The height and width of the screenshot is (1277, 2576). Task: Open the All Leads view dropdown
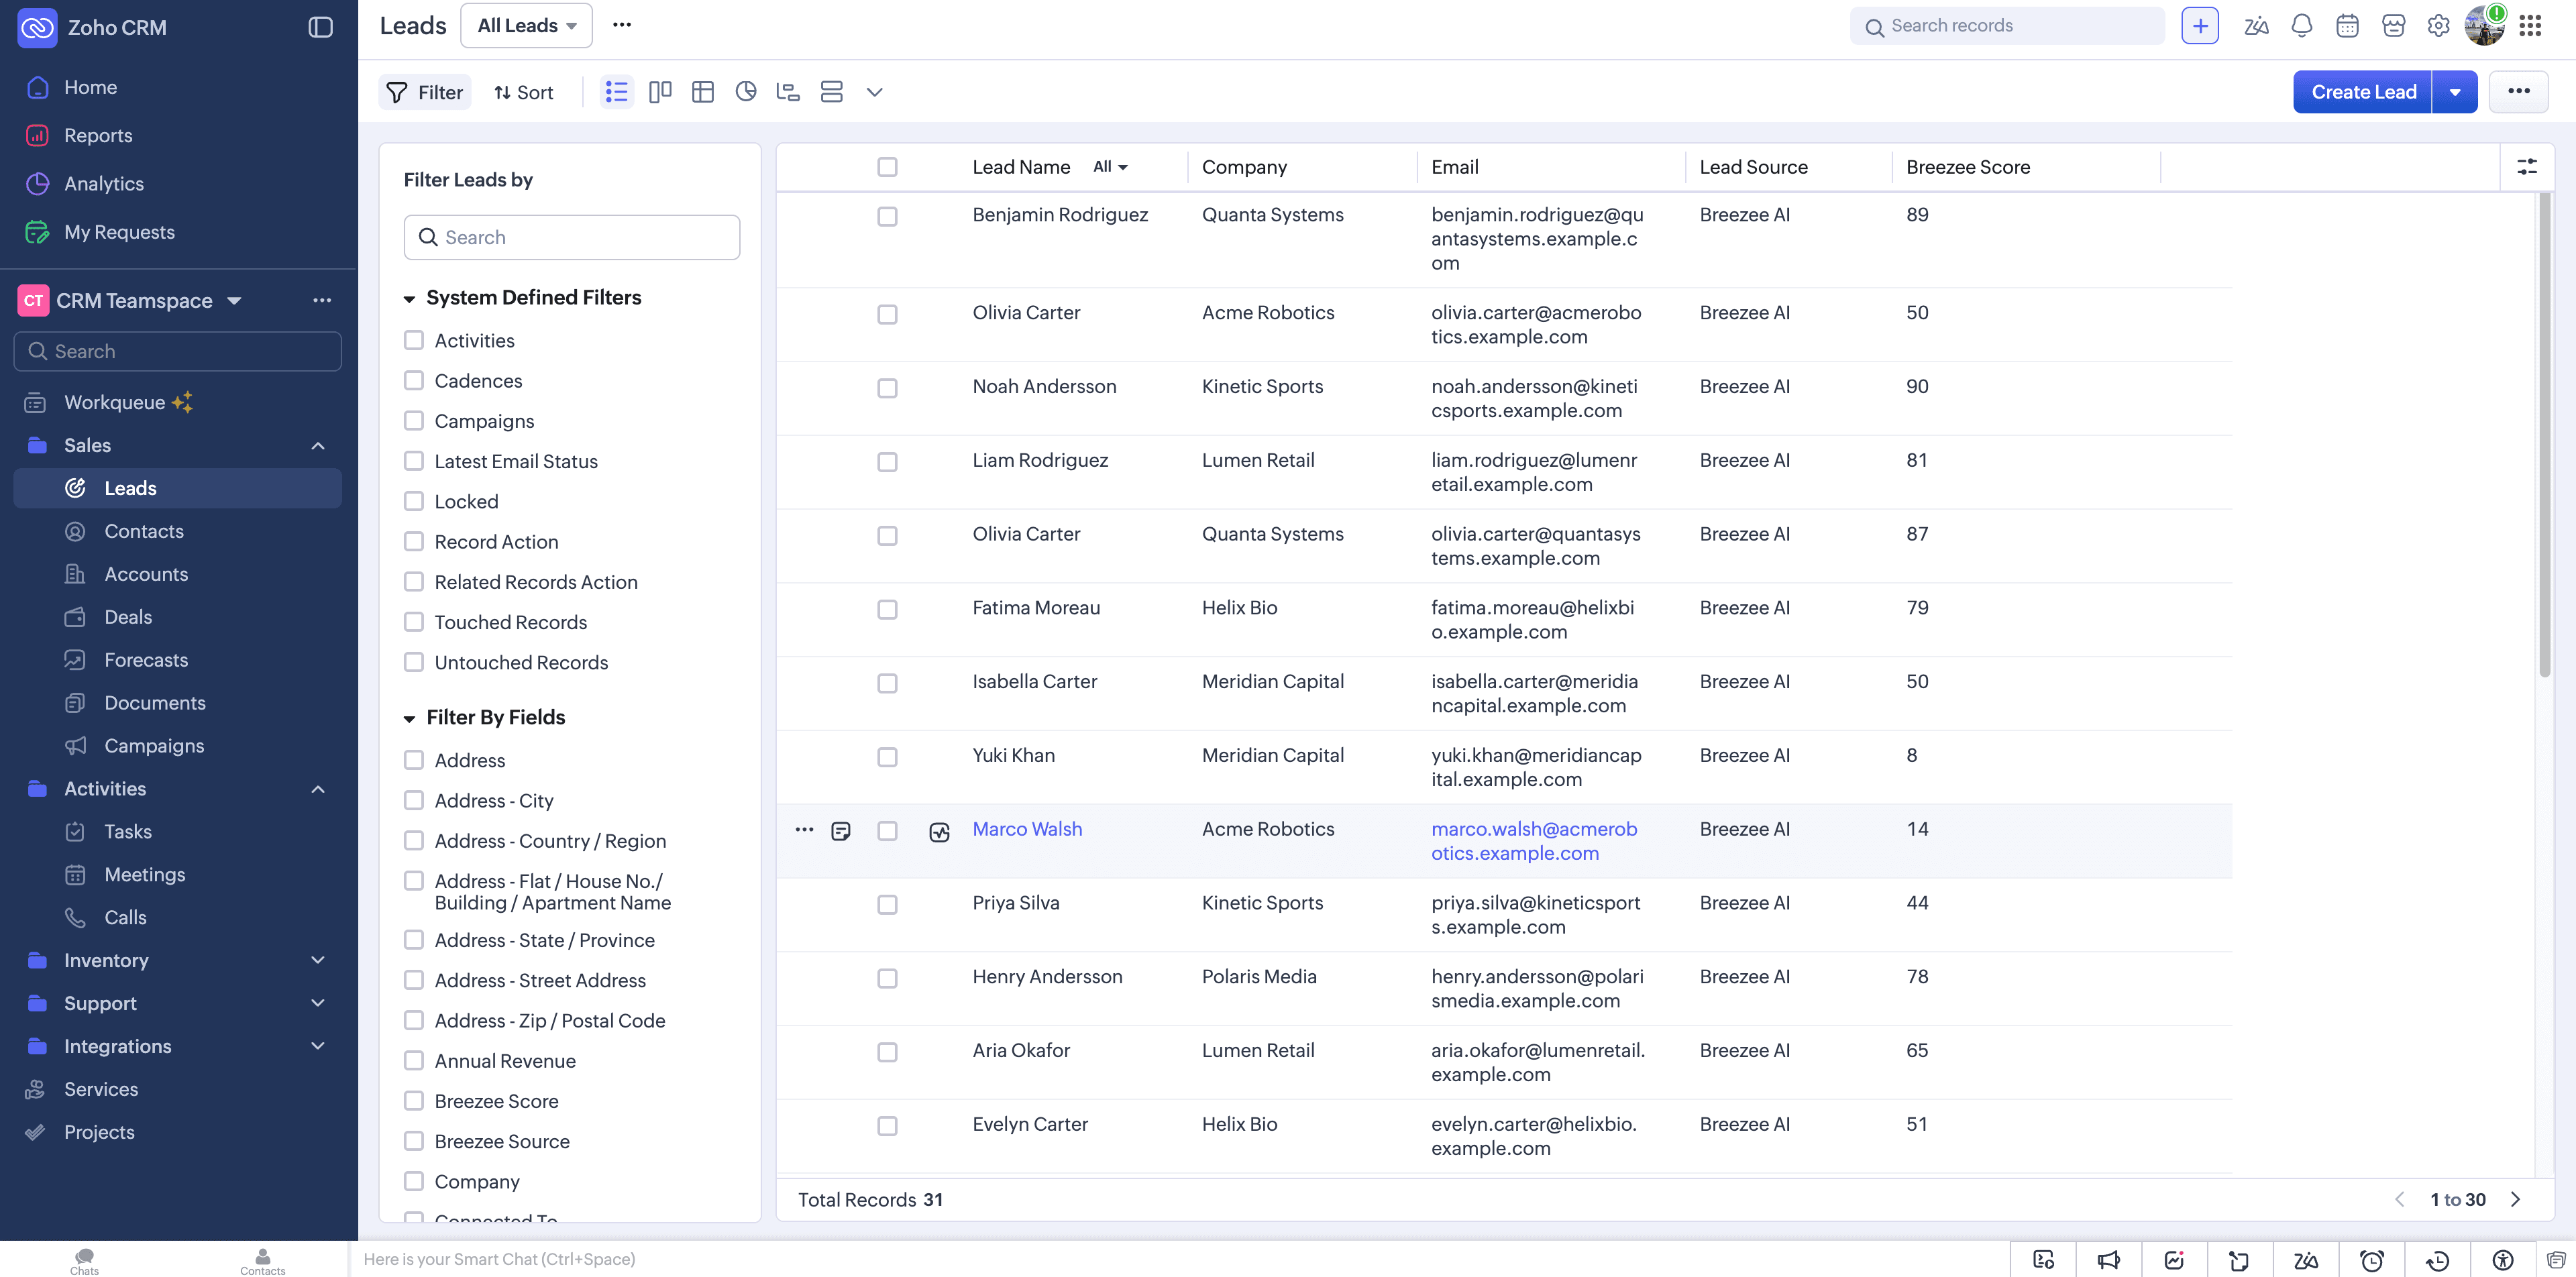click(526, 26)
